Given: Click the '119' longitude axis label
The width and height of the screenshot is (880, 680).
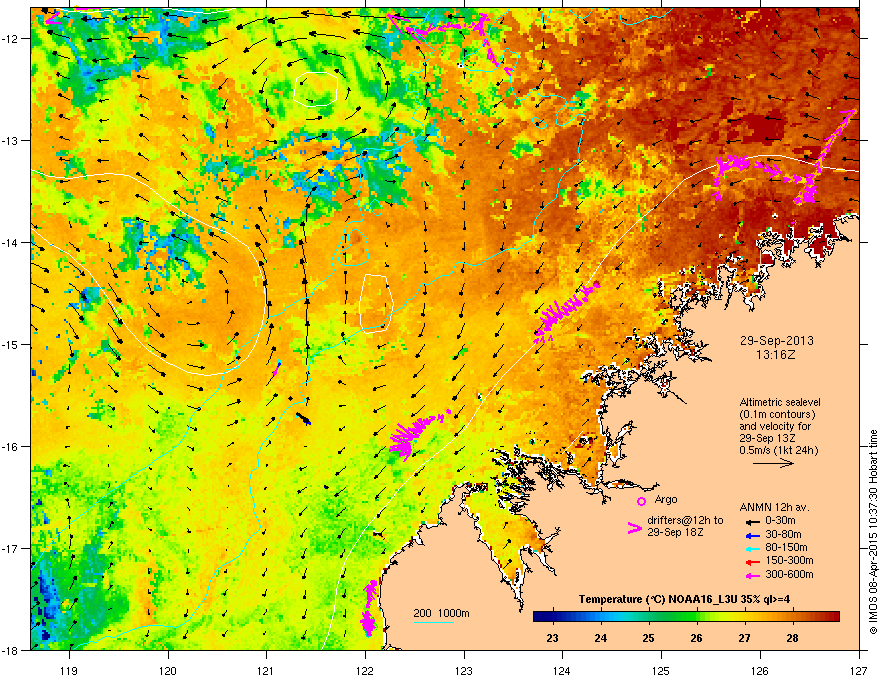Looking at the screenshot, I should [x=69, y=670].
